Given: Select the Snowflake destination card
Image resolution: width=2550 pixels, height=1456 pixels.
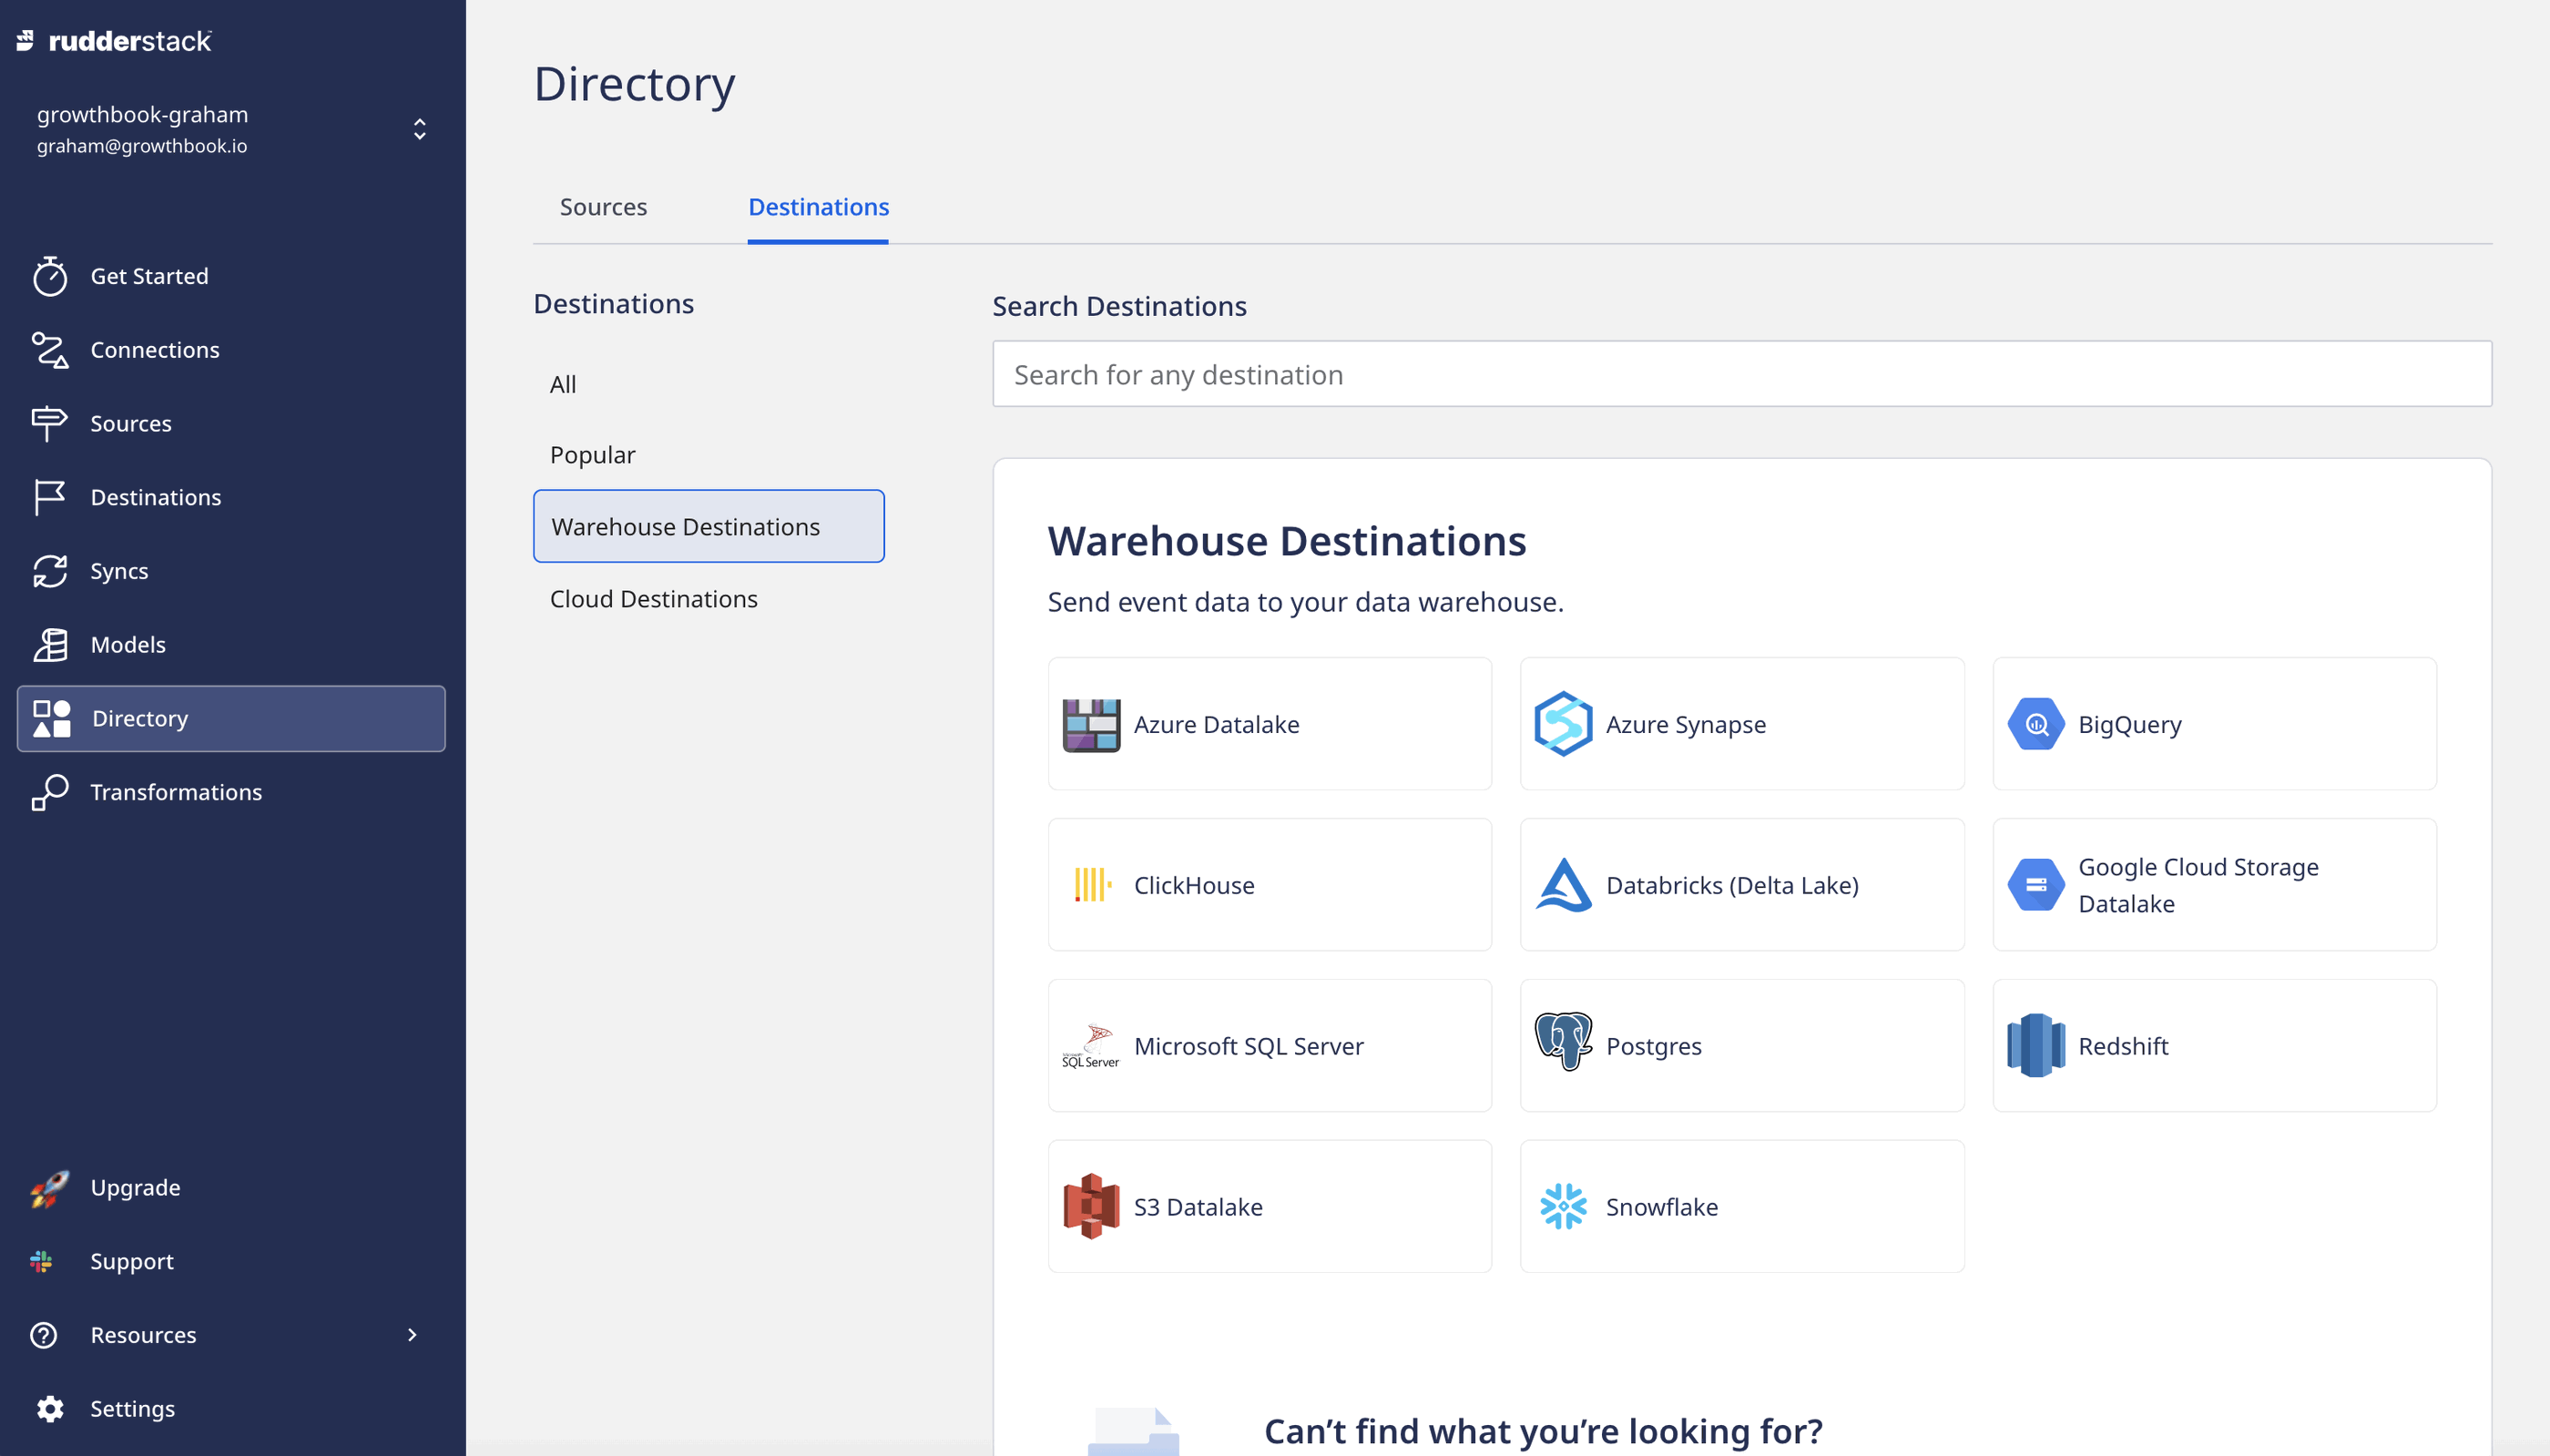Looking at the screenshot, I should [1740, 1205].
